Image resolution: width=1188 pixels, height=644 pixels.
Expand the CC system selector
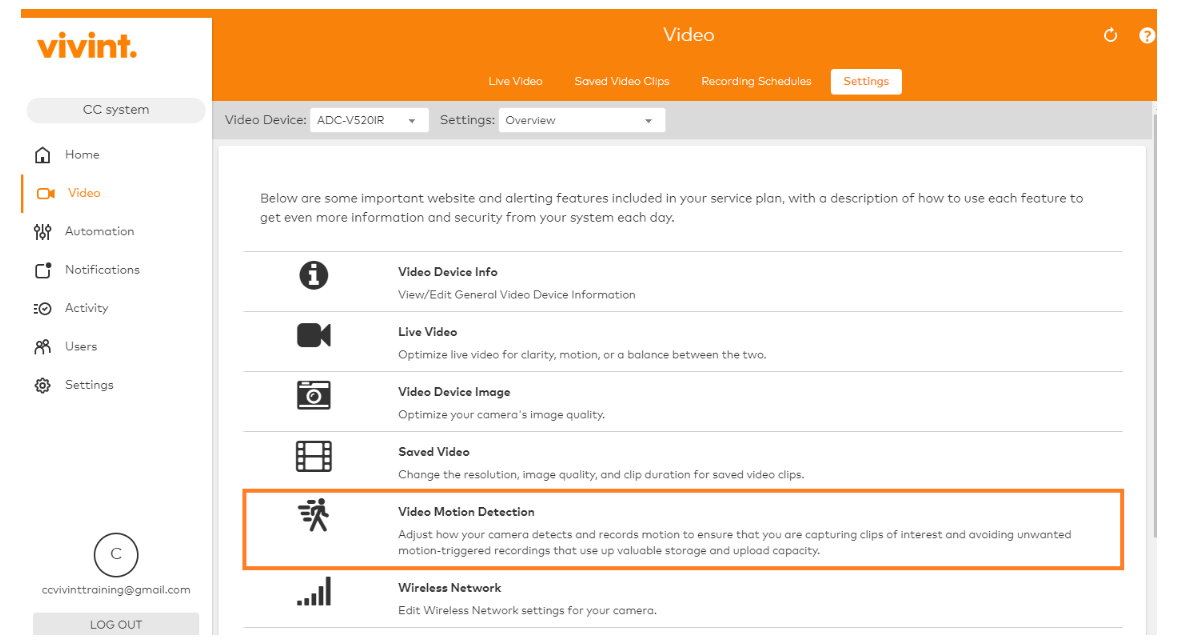click(116, 110)
